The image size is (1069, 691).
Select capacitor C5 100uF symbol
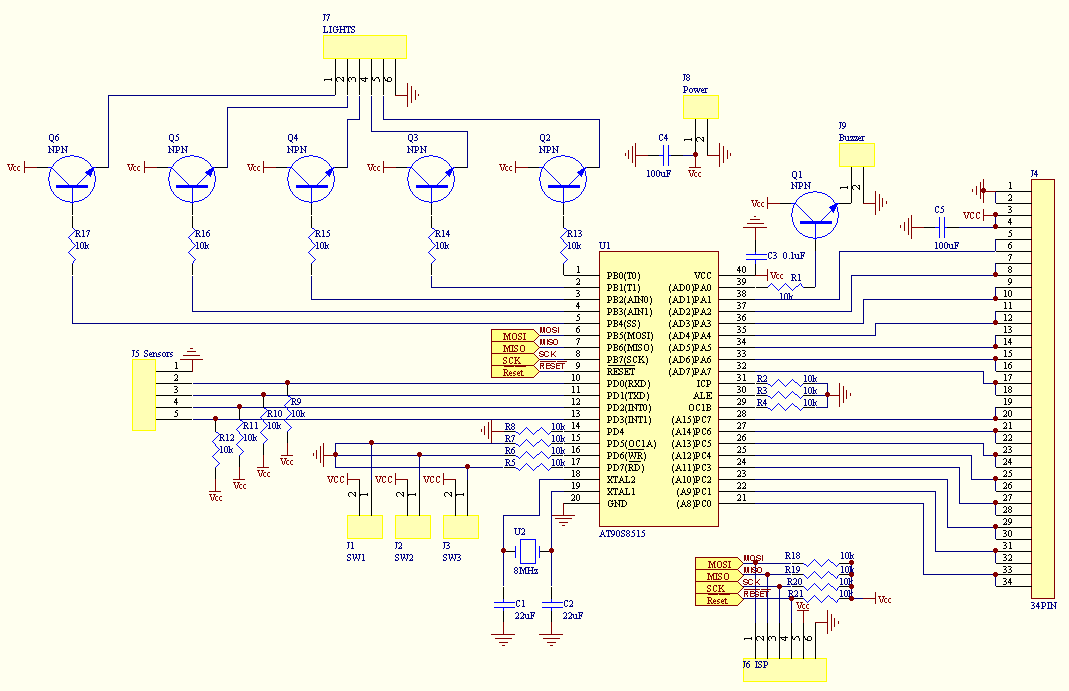(x=941, y=226)
